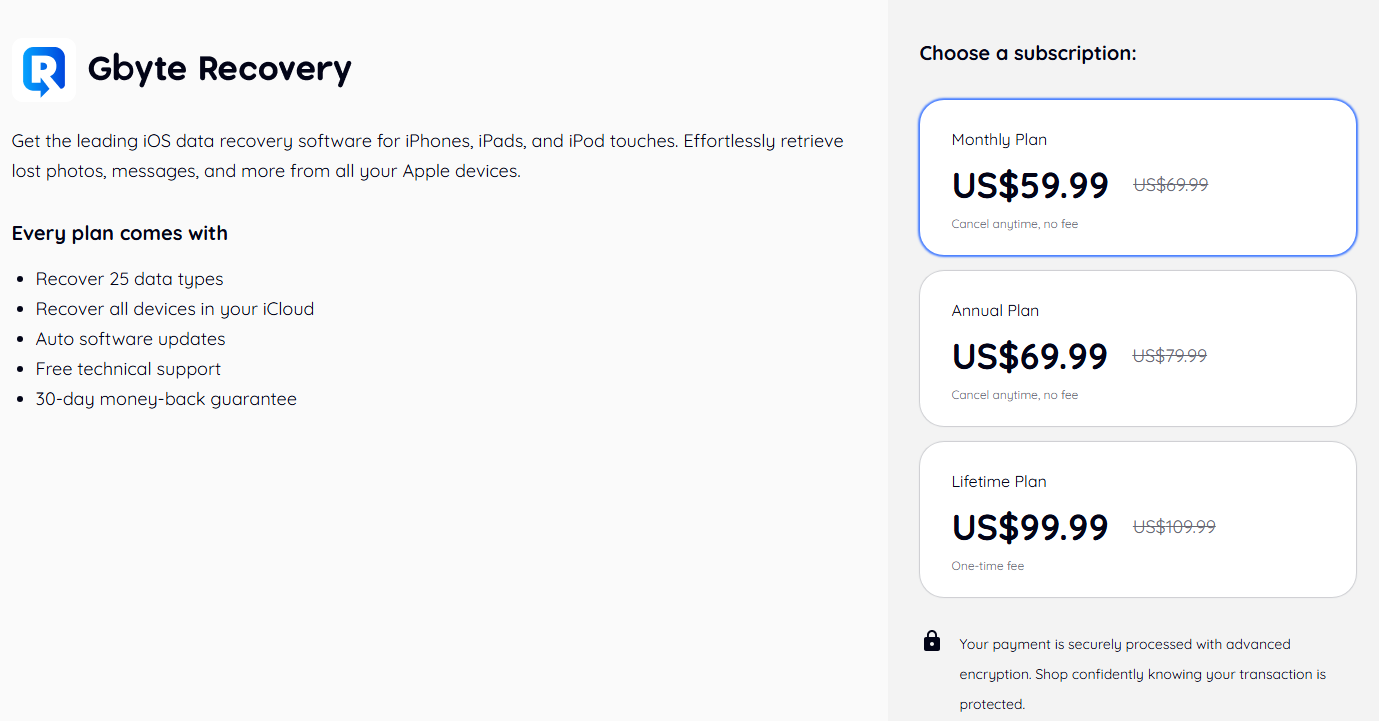Select the Annual Plan subscription card
The image size is (1379, 721).
1138,348
